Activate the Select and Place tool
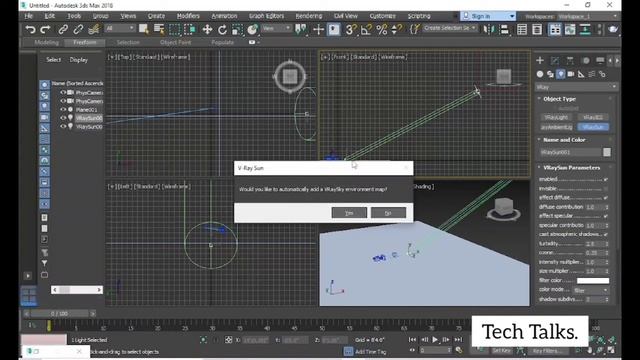Screen dimensions: 640x360 click(x=253, y=29)
